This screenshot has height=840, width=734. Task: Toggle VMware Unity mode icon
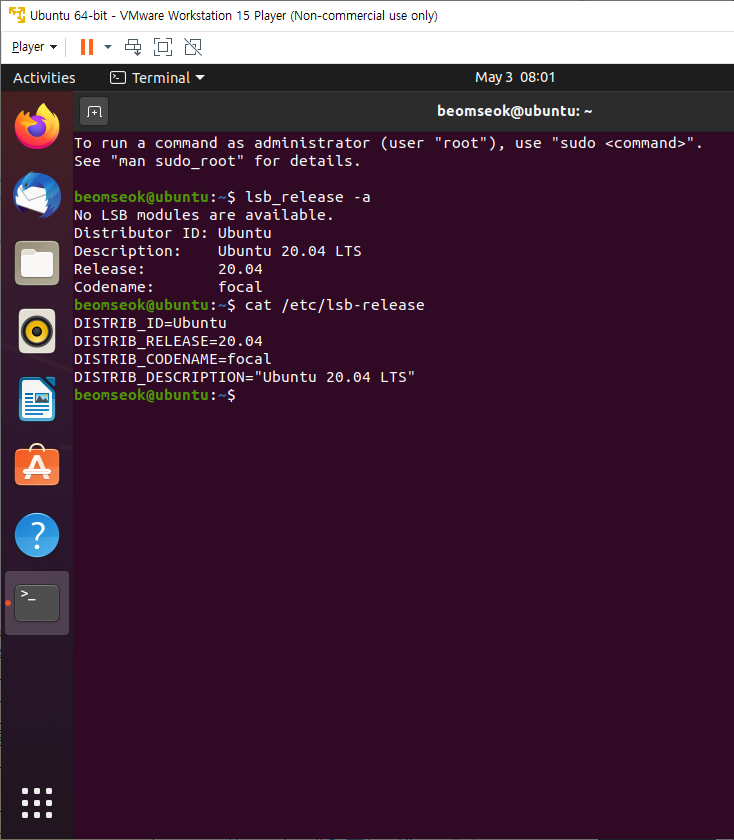click(x=193, y=47)
